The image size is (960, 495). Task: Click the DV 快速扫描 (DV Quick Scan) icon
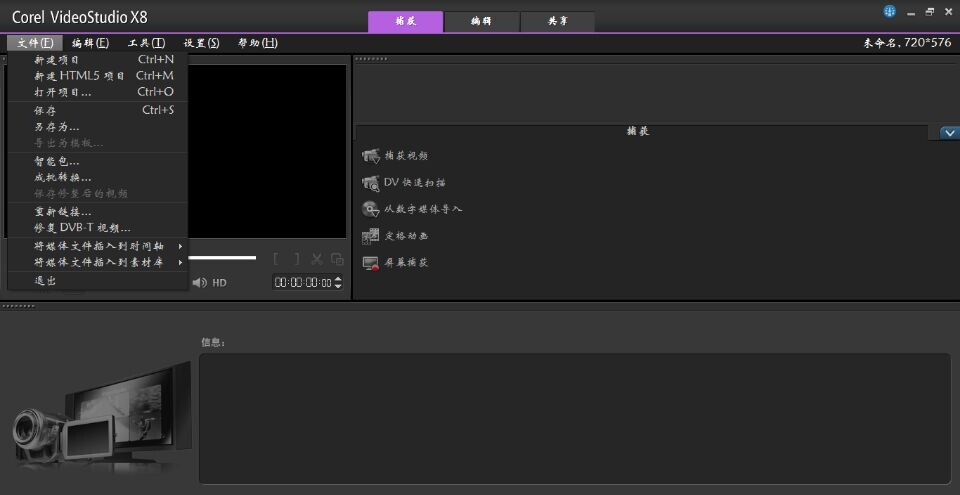pos(371,183)
